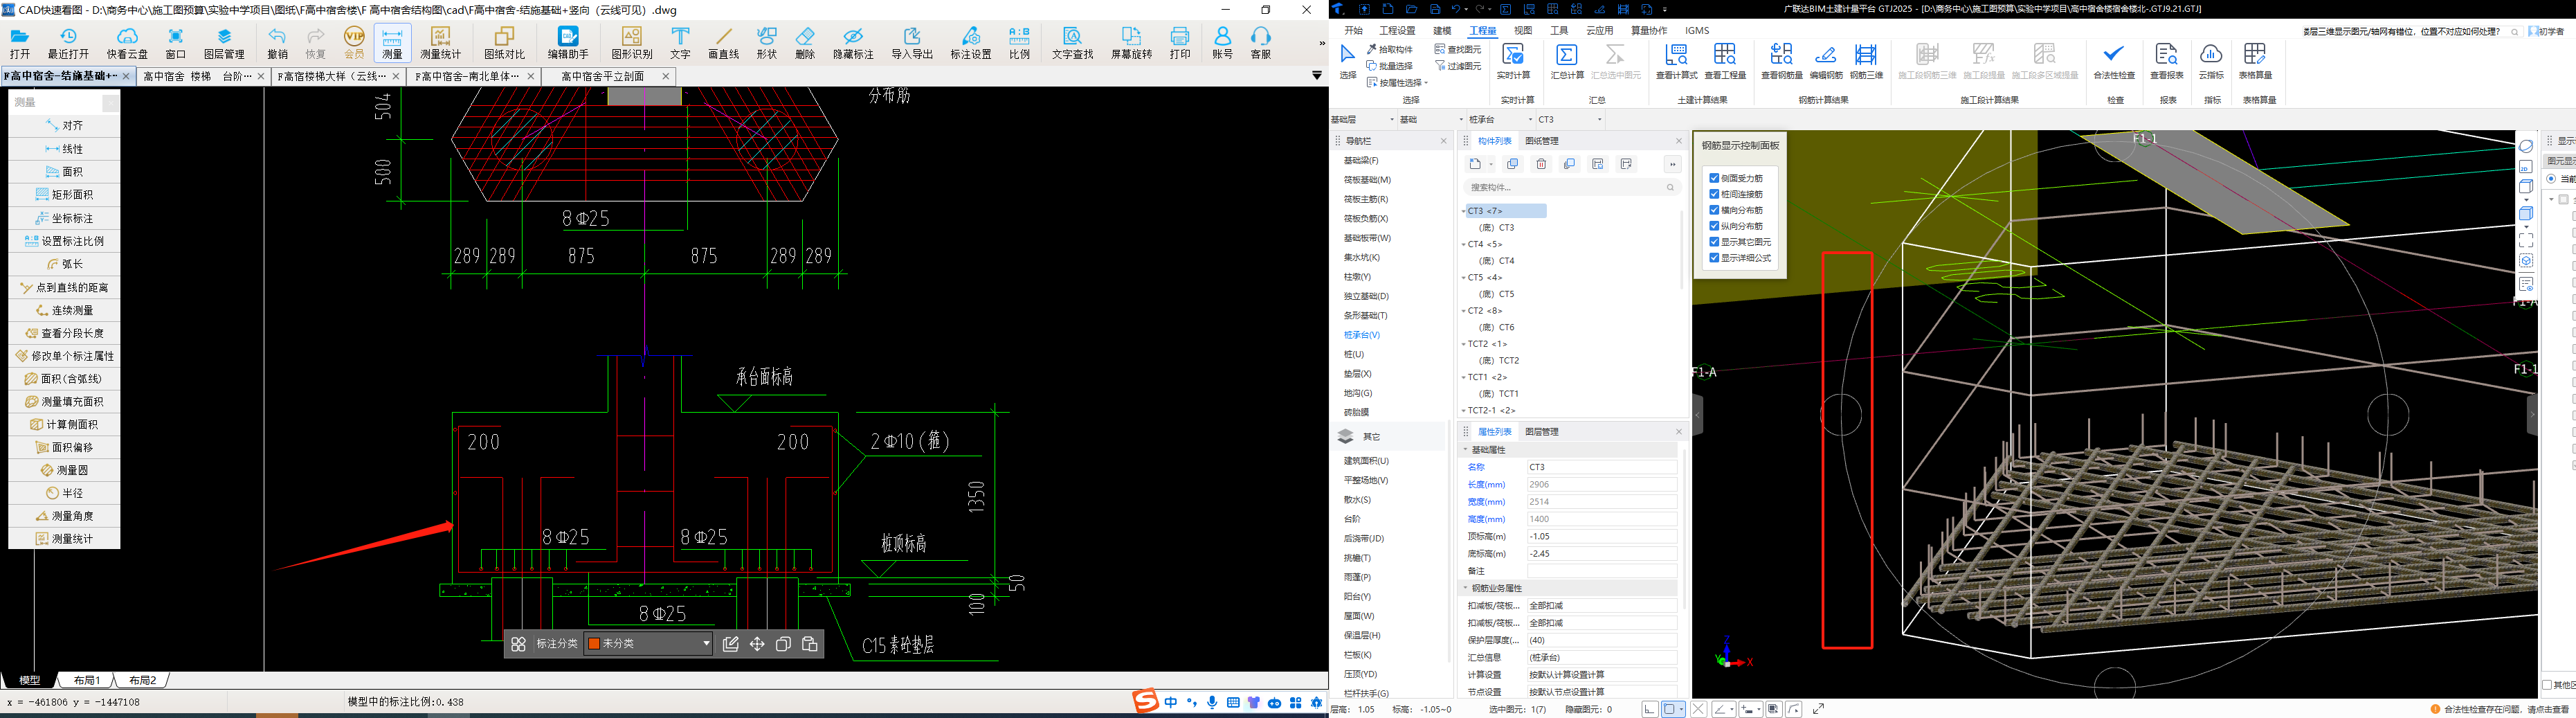This screenshot has width=2576, height=718.
Task: Select the 文字 text tool
Action: coord(680,43)
